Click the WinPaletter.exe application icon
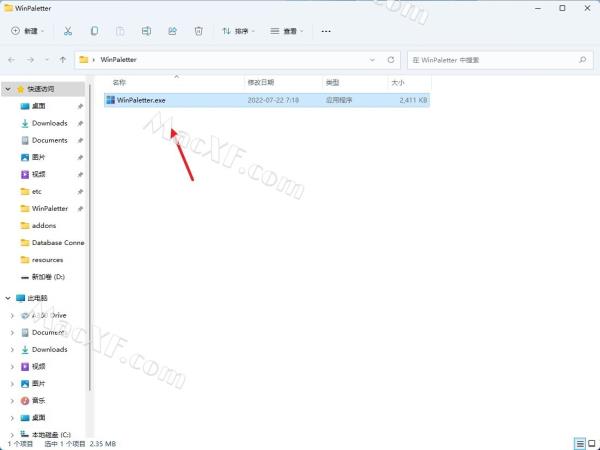This screenshot has width=600, height=450. coord(111,100)
